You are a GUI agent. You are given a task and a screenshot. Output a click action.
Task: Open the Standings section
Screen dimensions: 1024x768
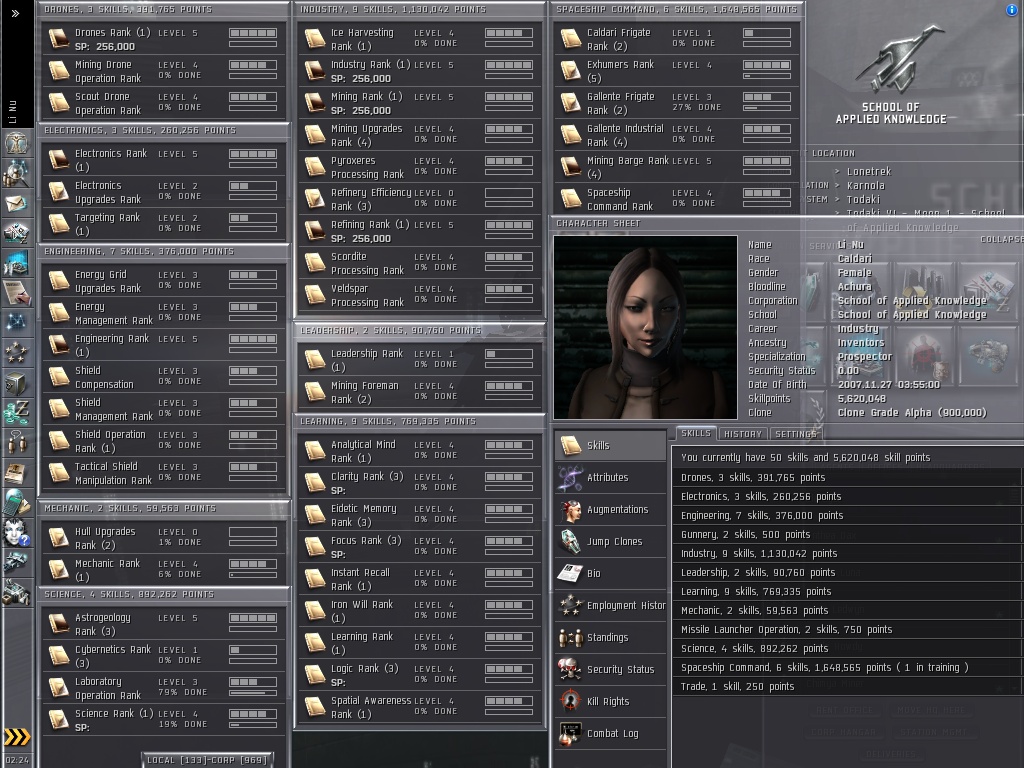pos(610,637)
